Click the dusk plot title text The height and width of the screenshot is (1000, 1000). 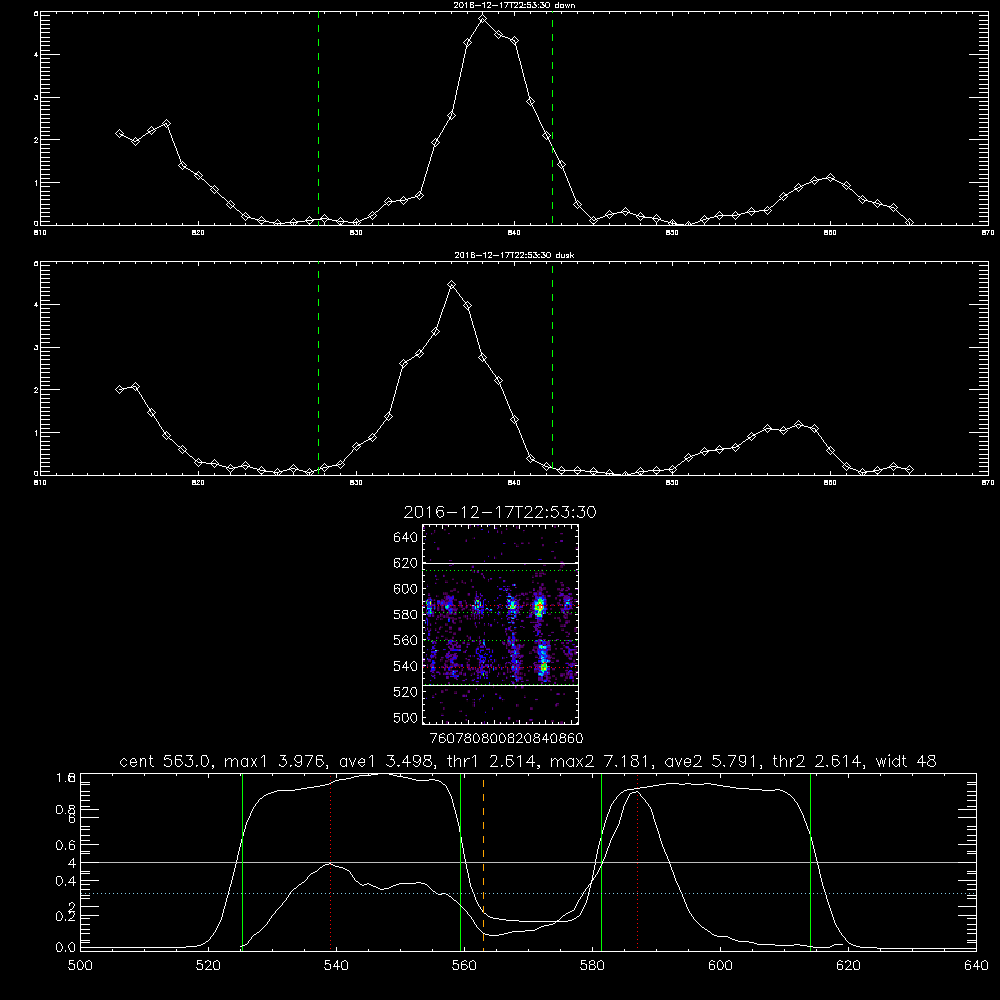515,255
